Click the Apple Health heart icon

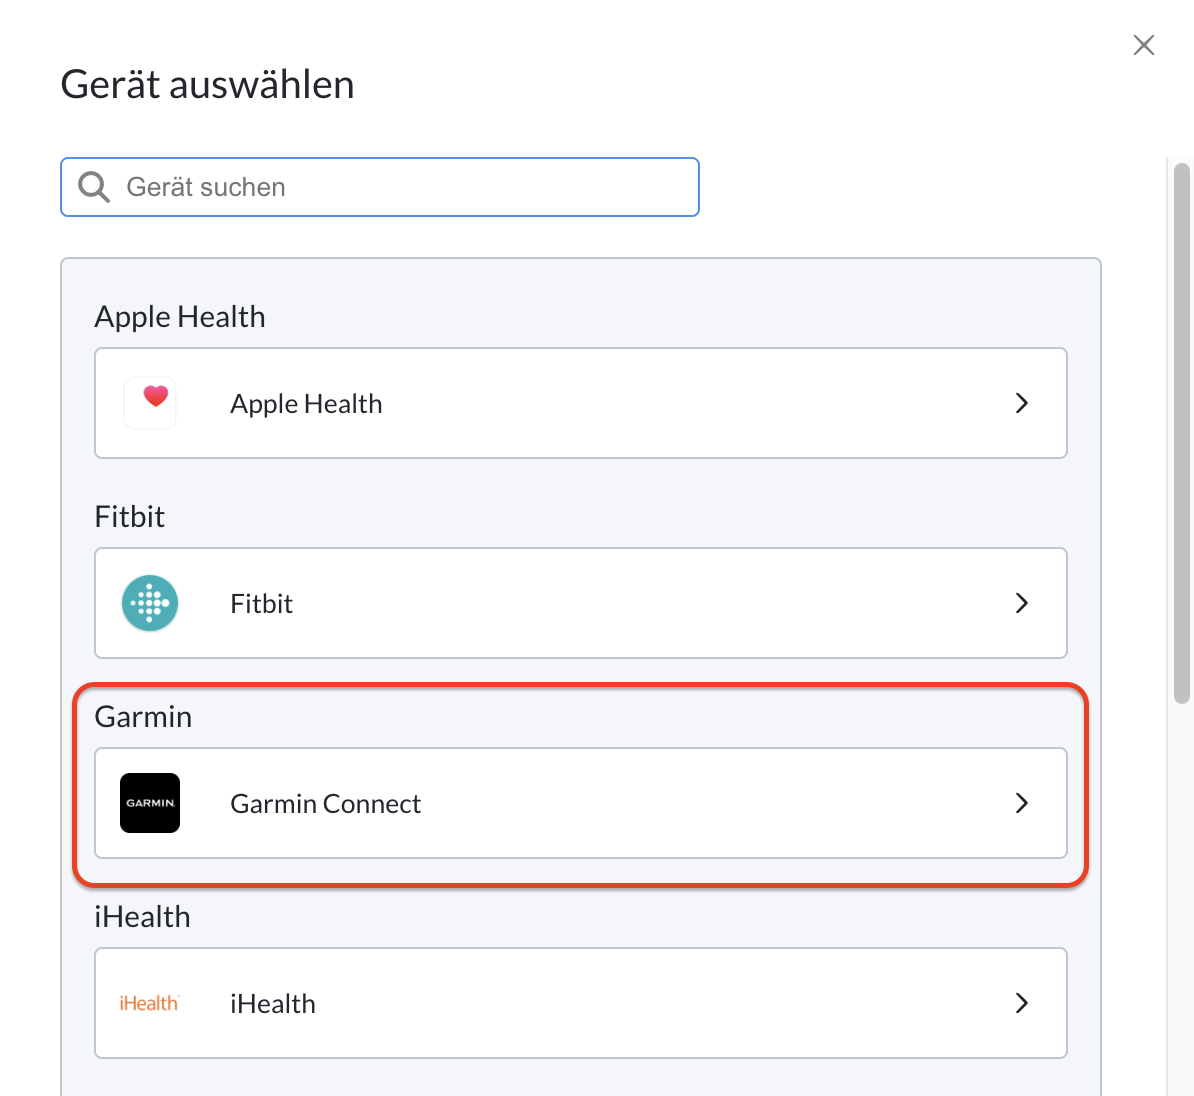point(150,403)
